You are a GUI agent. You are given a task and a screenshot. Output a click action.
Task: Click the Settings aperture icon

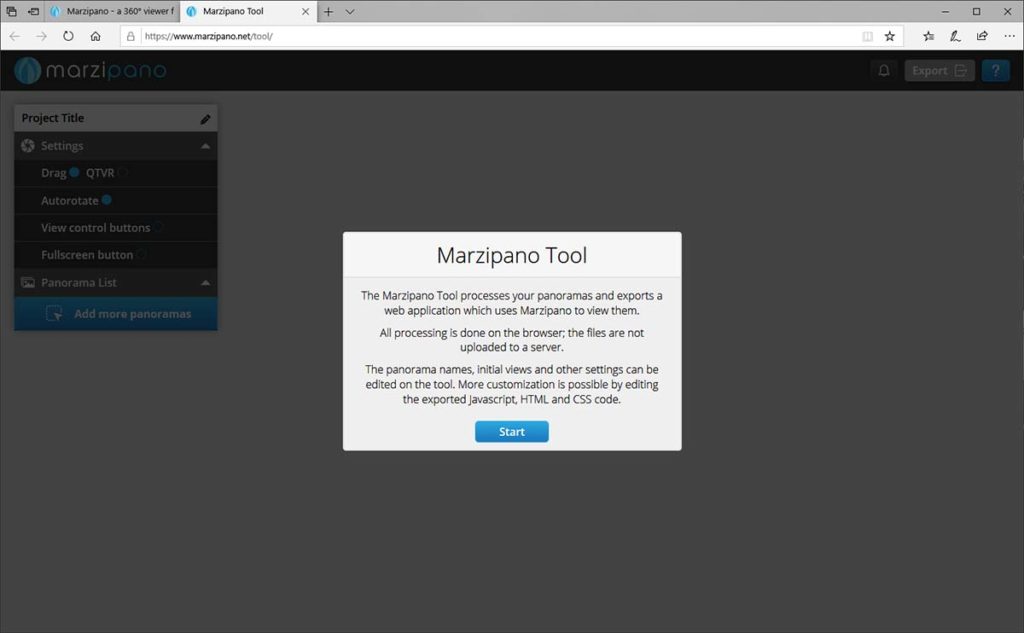[x=27, y=146]
